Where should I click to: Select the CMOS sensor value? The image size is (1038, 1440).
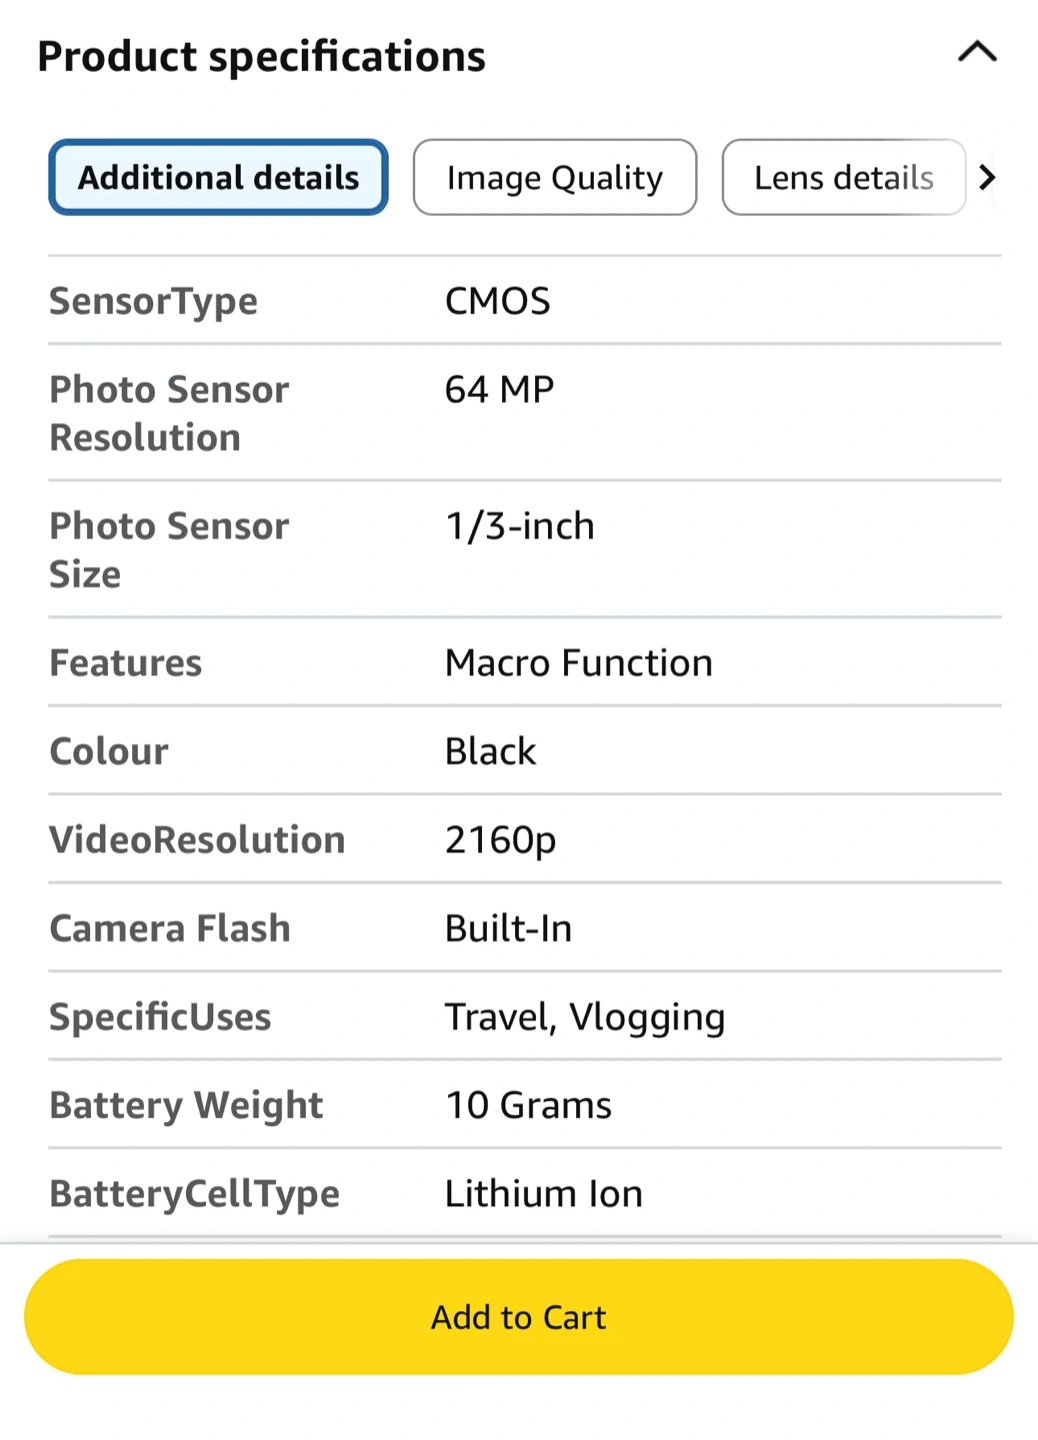coord(497,301)
